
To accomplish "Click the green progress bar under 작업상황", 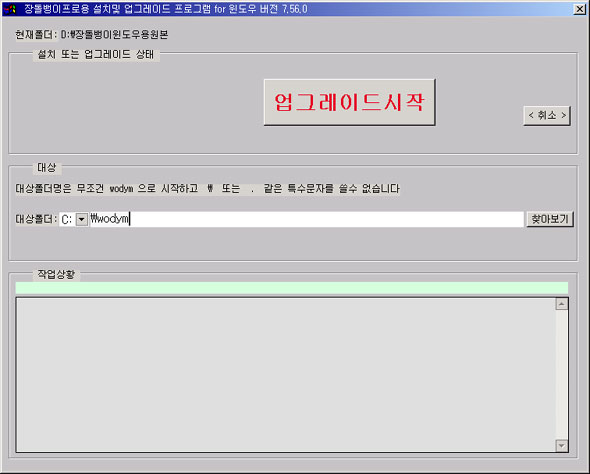I will tap(292, 288).
